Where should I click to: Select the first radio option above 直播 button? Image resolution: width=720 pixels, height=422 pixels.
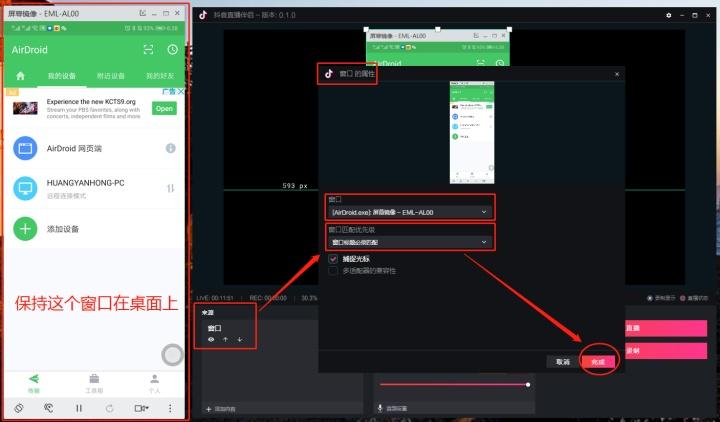pyautogui.click(x=650, y=298)
